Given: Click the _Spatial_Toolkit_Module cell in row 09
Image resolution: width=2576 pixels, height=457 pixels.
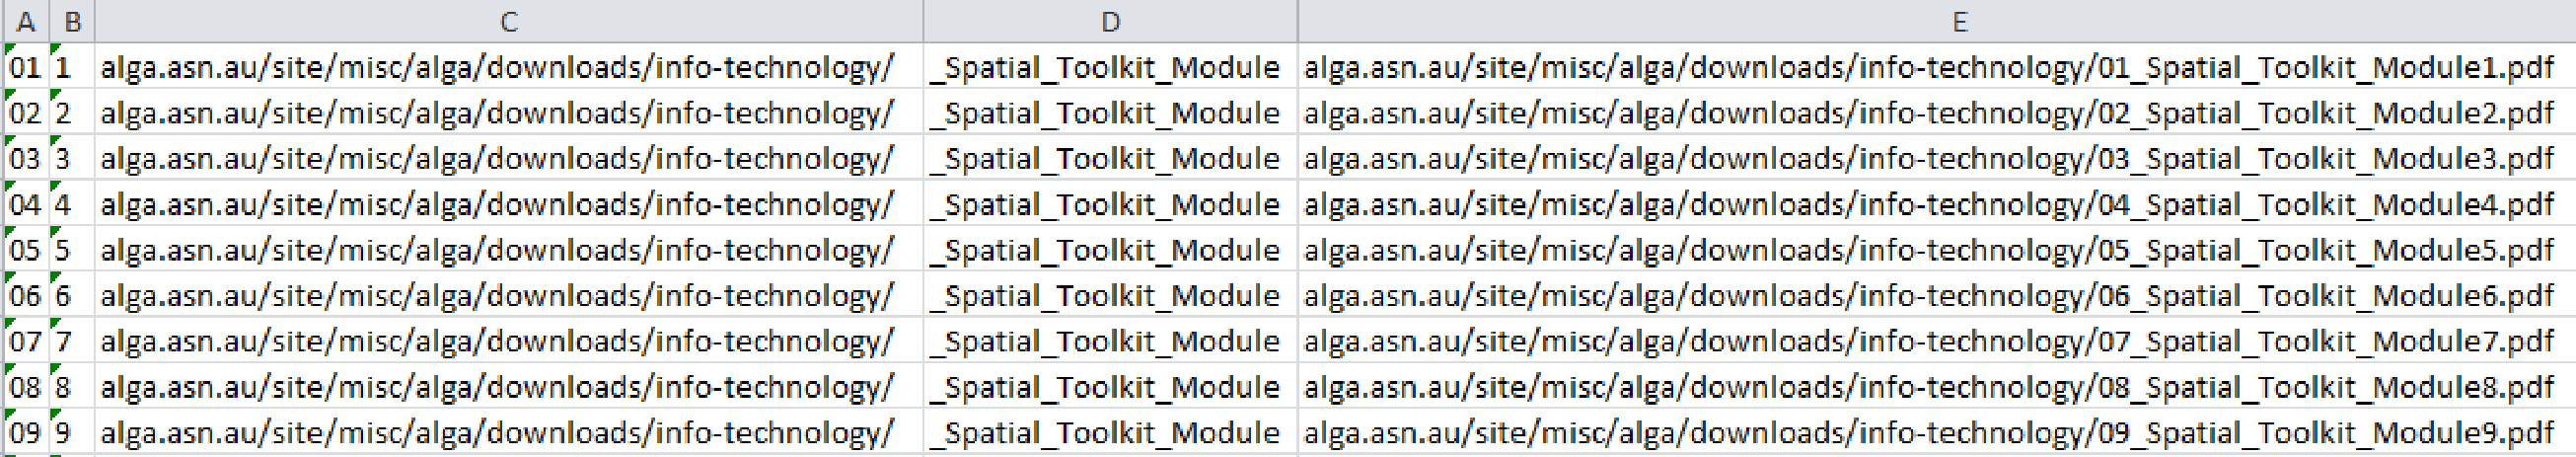Looking at the screenshot, I should (x=1110, y=432).
